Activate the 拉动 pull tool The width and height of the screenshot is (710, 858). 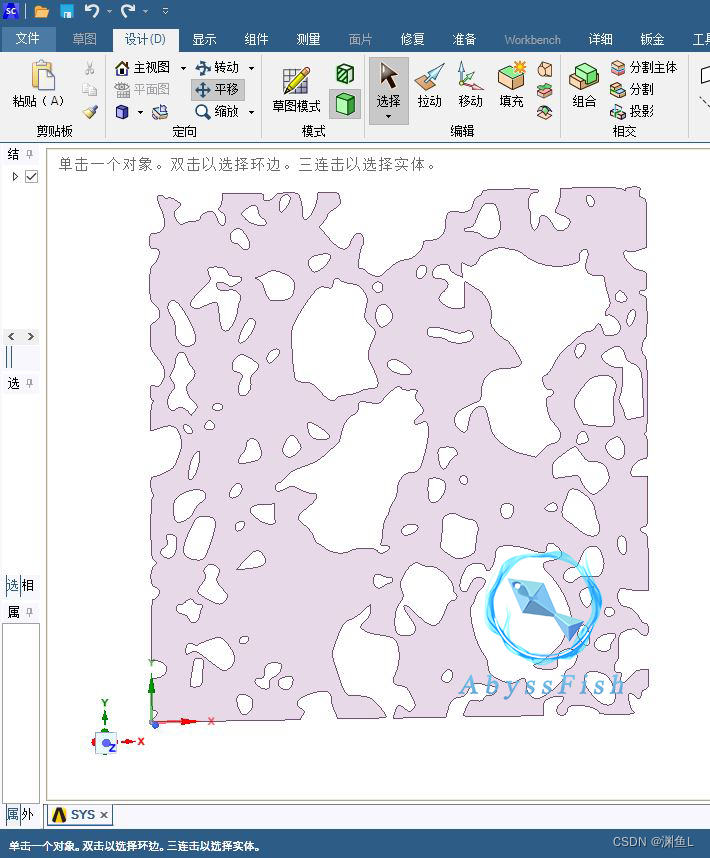429,85
